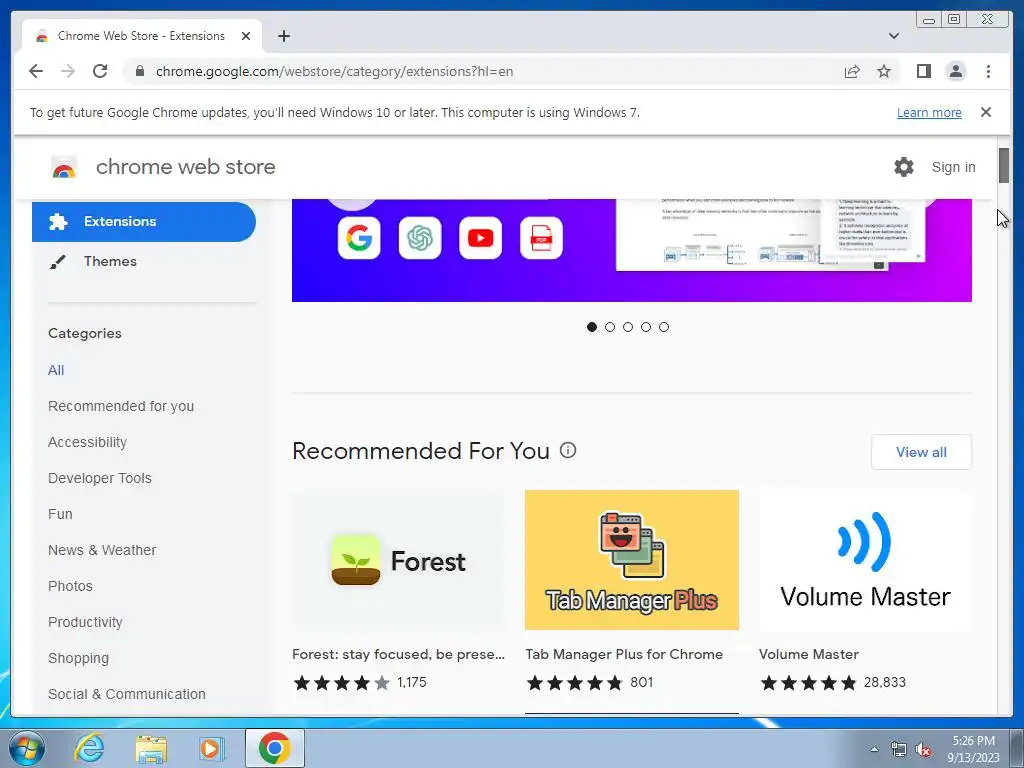Jump to the third carousel slide dot
The height and width of the screenshot is (768, 1024).
[628, 327]
